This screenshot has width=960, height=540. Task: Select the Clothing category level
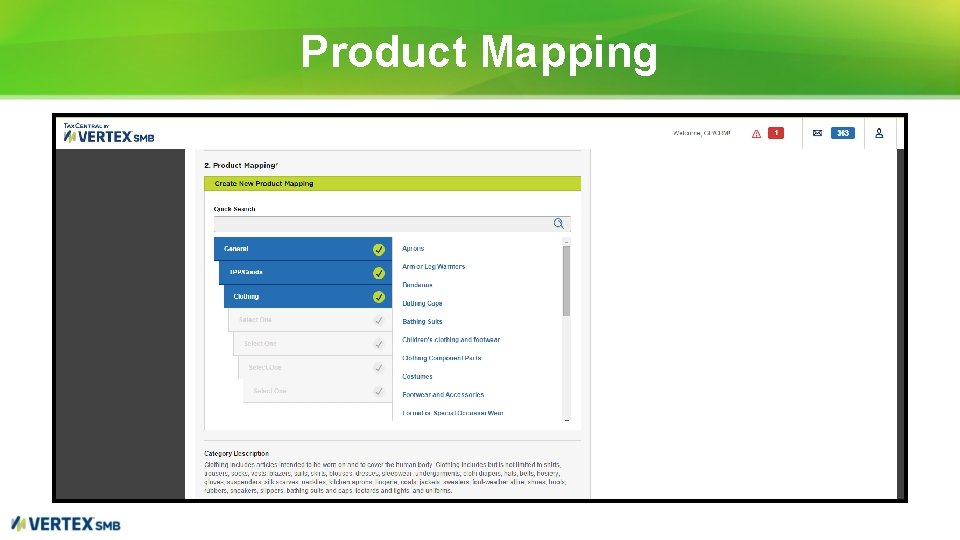pos(308,297)
